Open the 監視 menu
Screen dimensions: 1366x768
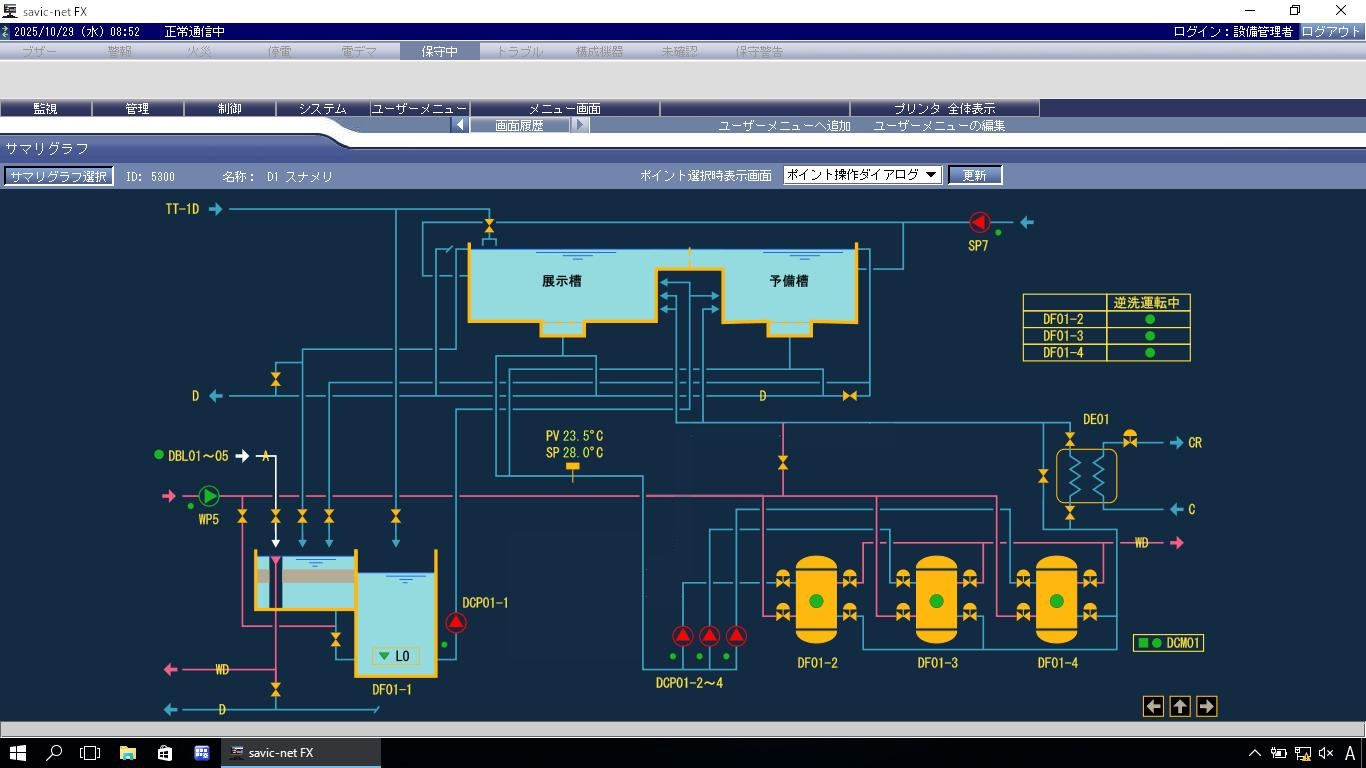(x=45, y=108)
